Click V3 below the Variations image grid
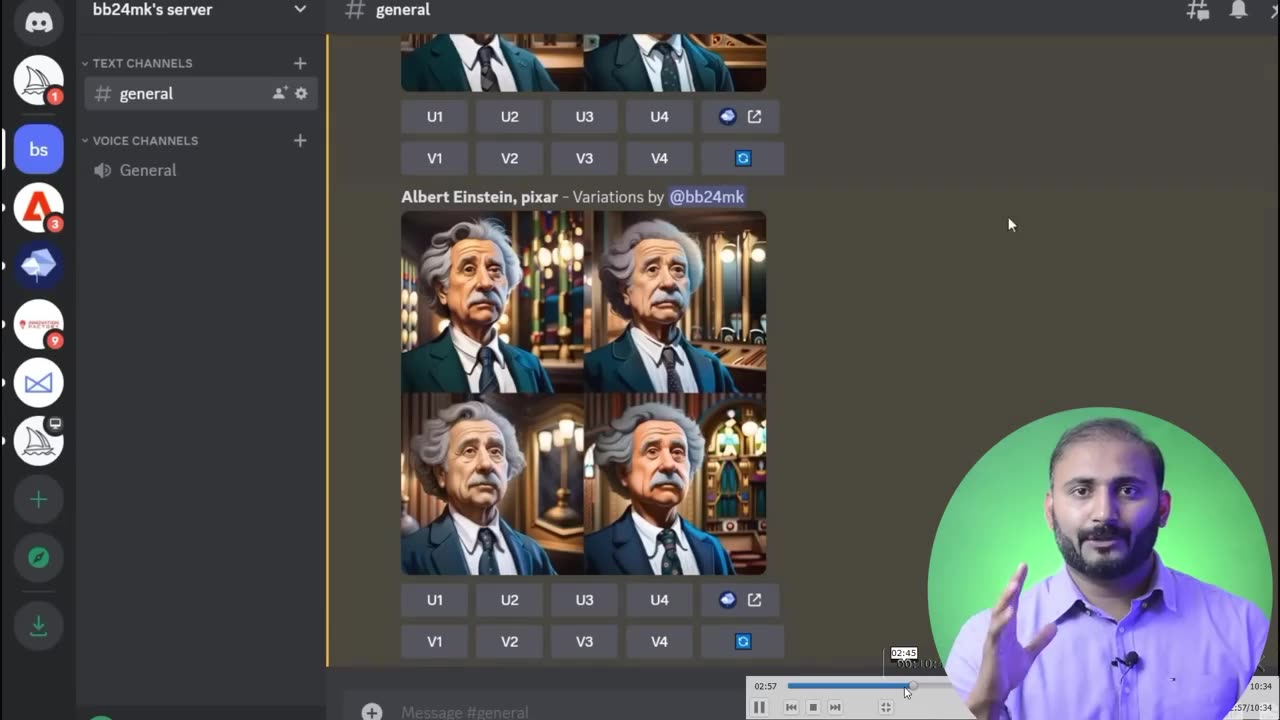Image resolution: width=1280 pixels, height=720 pixels. pos(585,642)
